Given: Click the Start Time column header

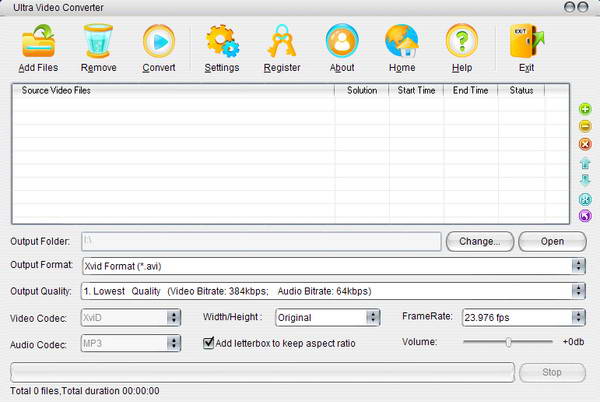Looking at the screenshot, I should (x=416, y=90).
